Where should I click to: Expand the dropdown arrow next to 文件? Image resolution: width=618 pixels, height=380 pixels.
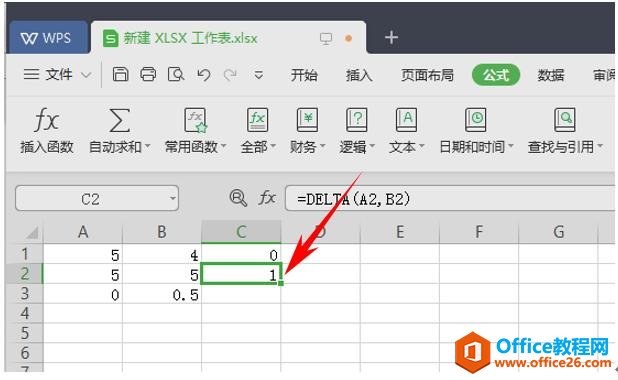point(86,75)
